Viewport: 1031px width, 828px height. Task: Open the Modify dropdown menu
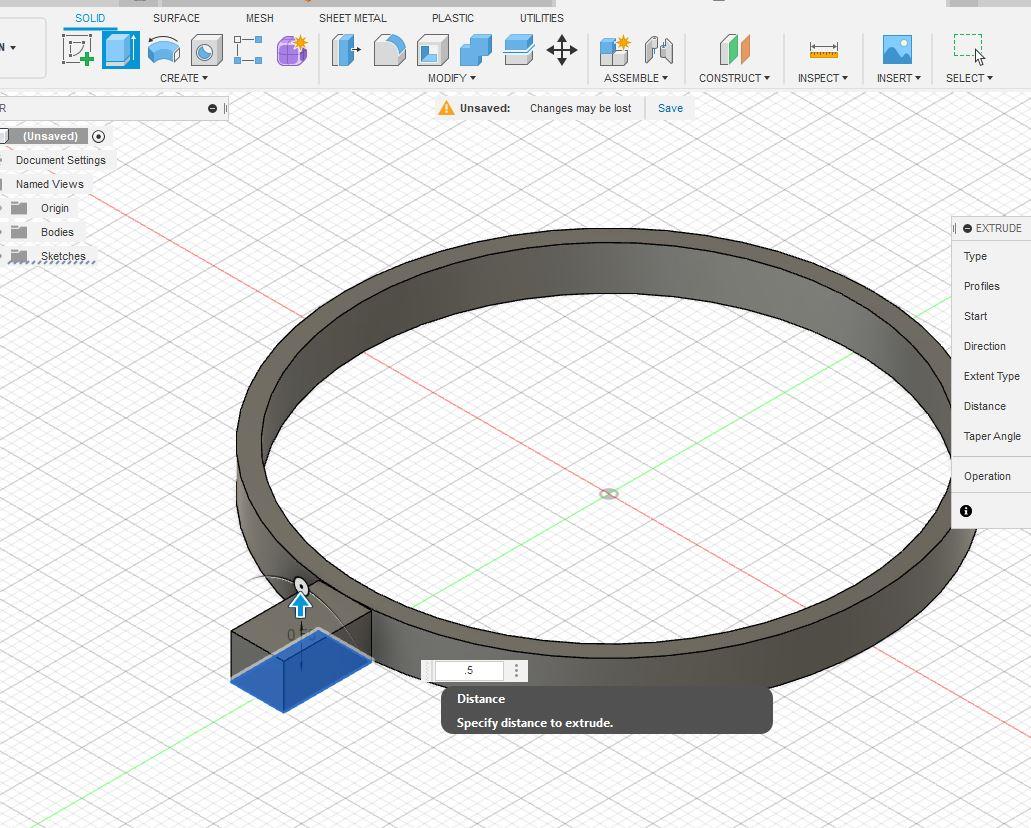[x=450, y=78]
